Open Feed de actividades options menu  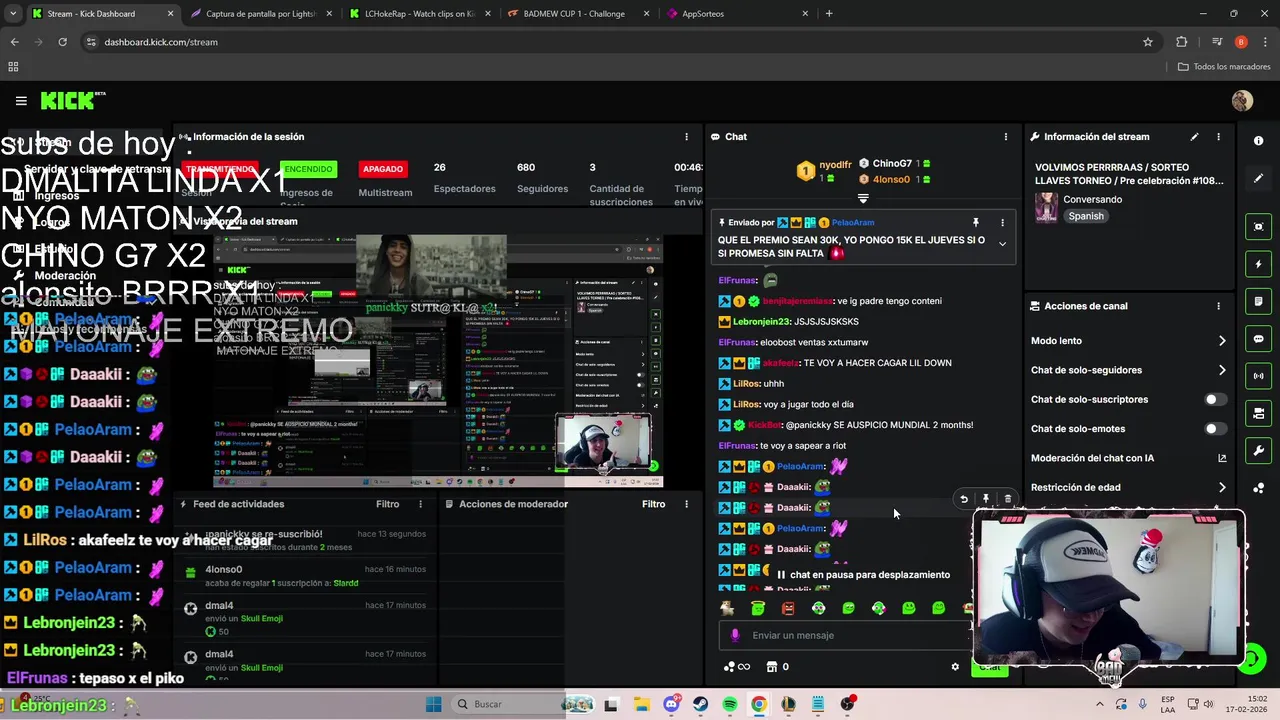click(x=420, y=504)
